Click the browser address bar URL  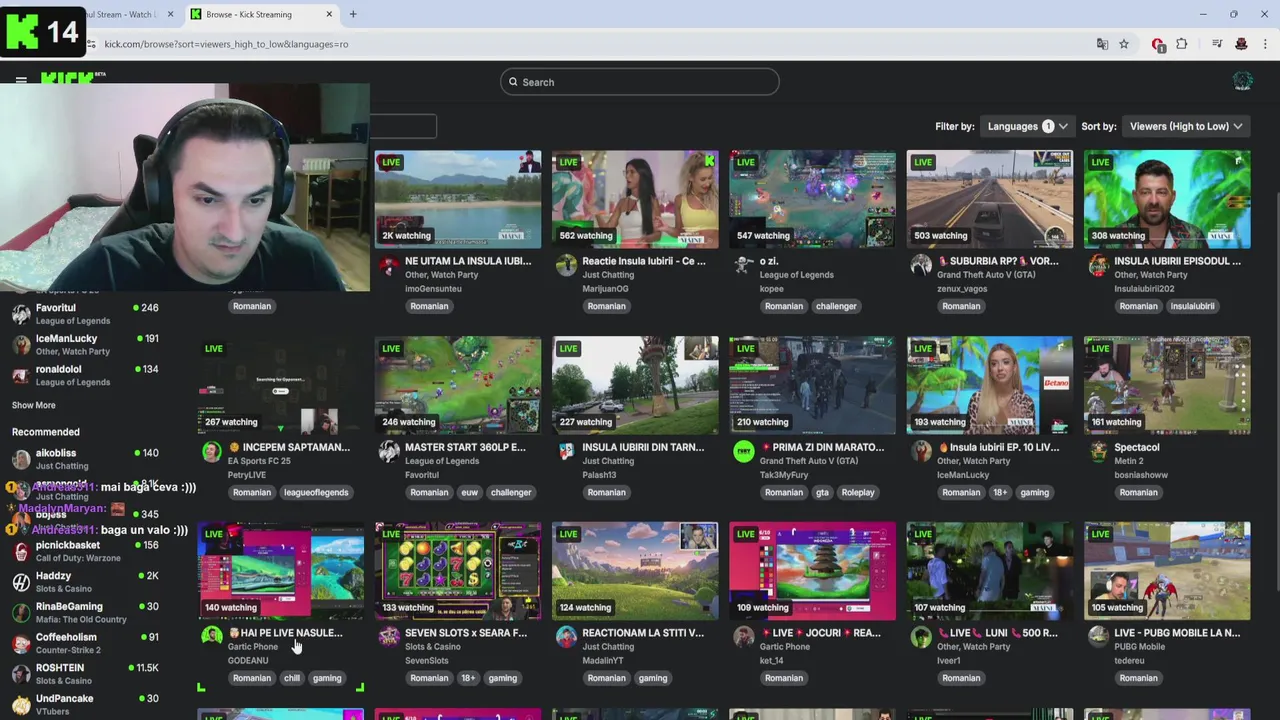[226, 44]
